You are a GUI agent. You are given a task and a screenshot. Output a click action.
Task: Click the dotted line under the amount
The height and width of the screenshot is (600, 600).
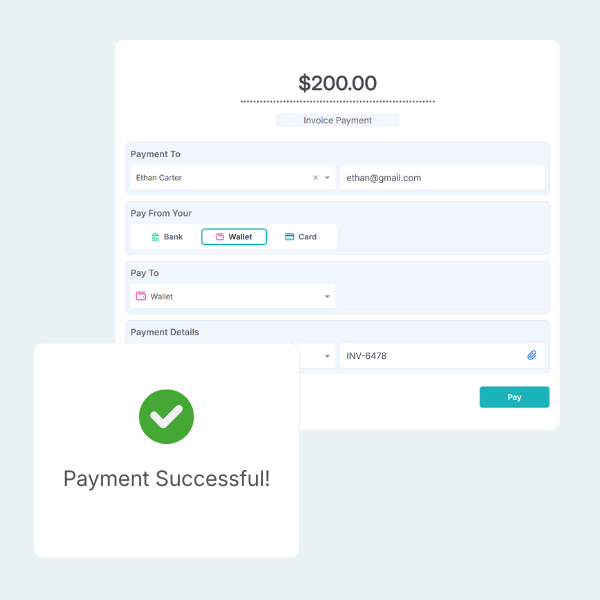point(337,102)
